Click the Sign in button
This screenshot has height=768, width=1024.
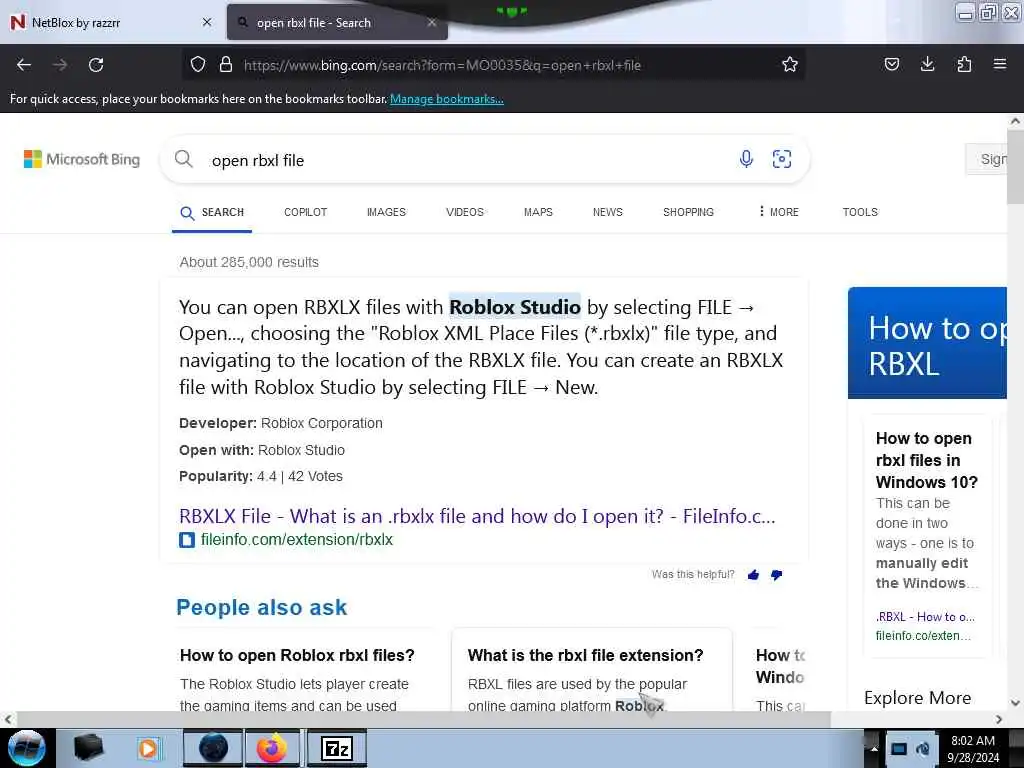pyautogui.click(x=987, y=159)
